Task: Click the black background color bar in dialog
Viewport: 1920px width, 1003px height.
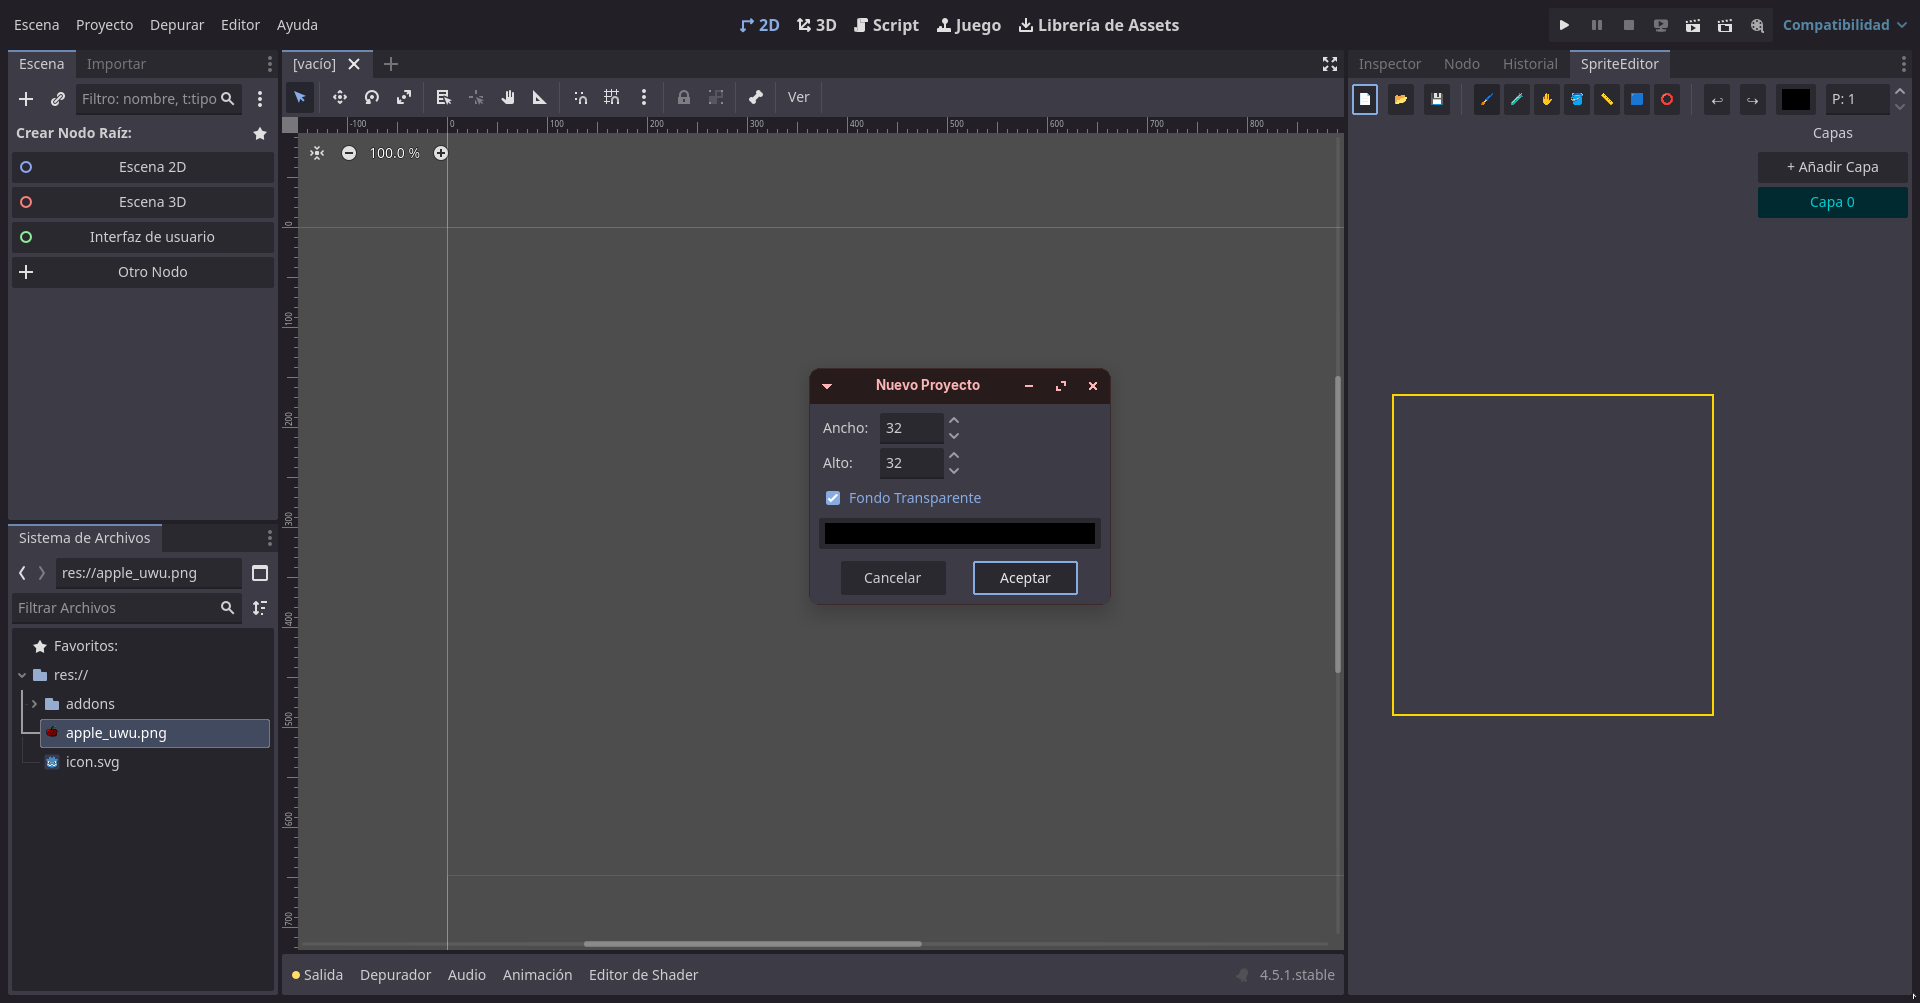Action: click(959, 533)
